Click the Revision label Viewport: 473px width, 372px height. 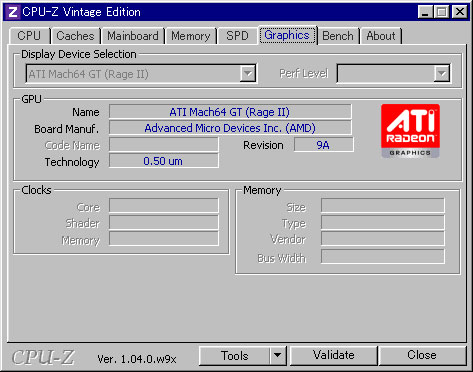[263, 145]
